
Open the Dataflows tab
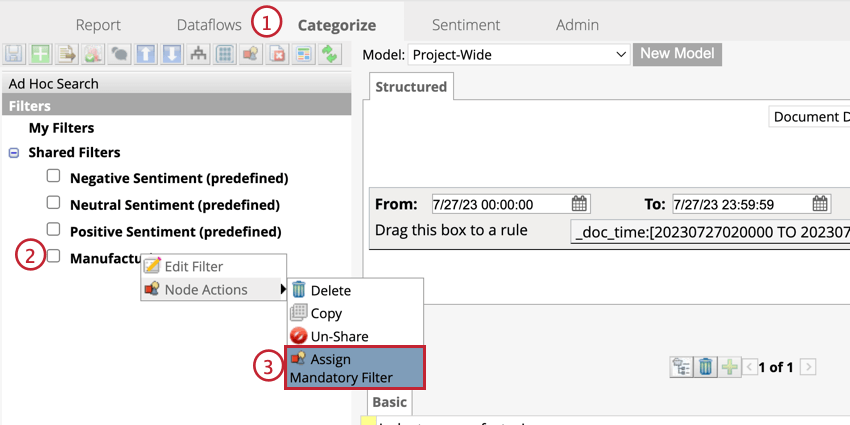point(209,25)
